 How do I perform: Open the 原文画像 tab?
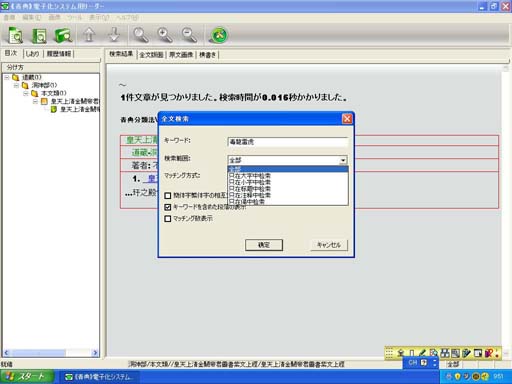point(181,55)
